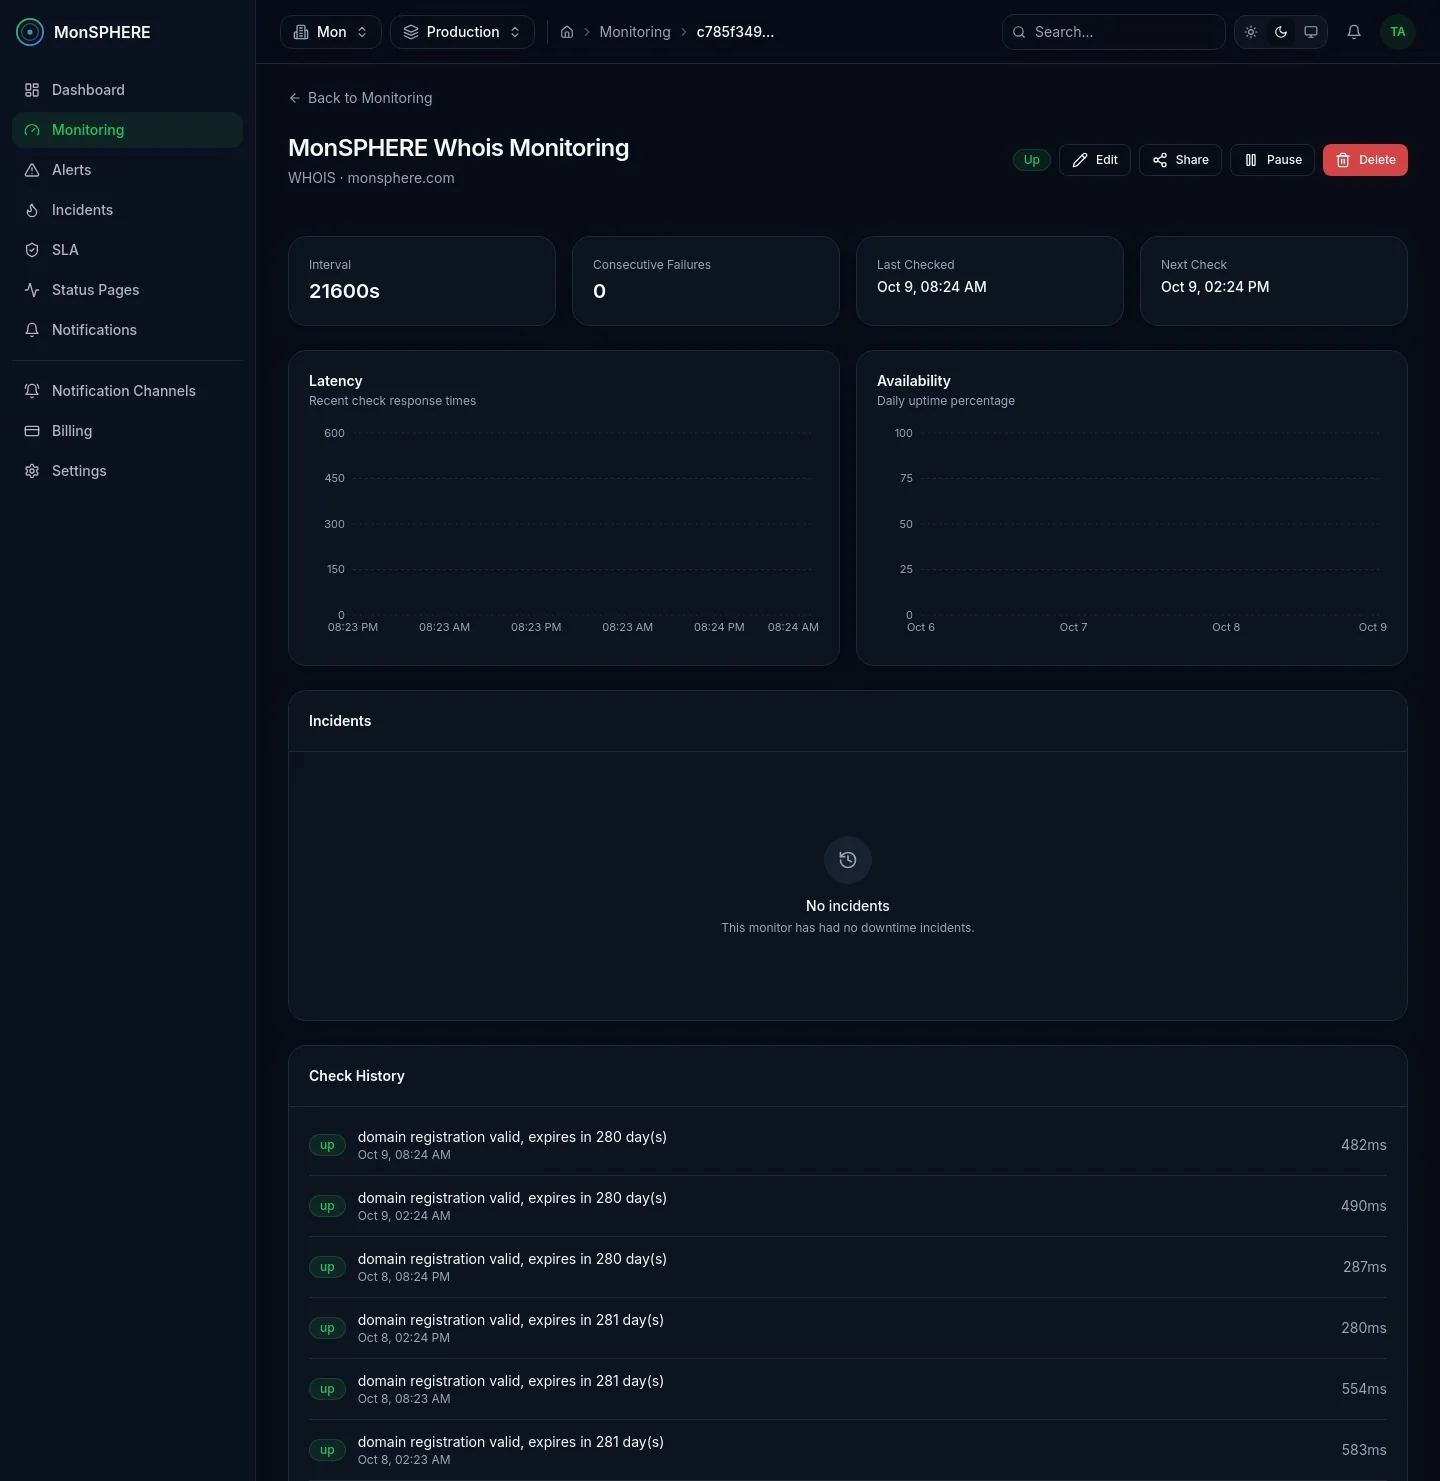Open Monitoring in sidebar

127,130
